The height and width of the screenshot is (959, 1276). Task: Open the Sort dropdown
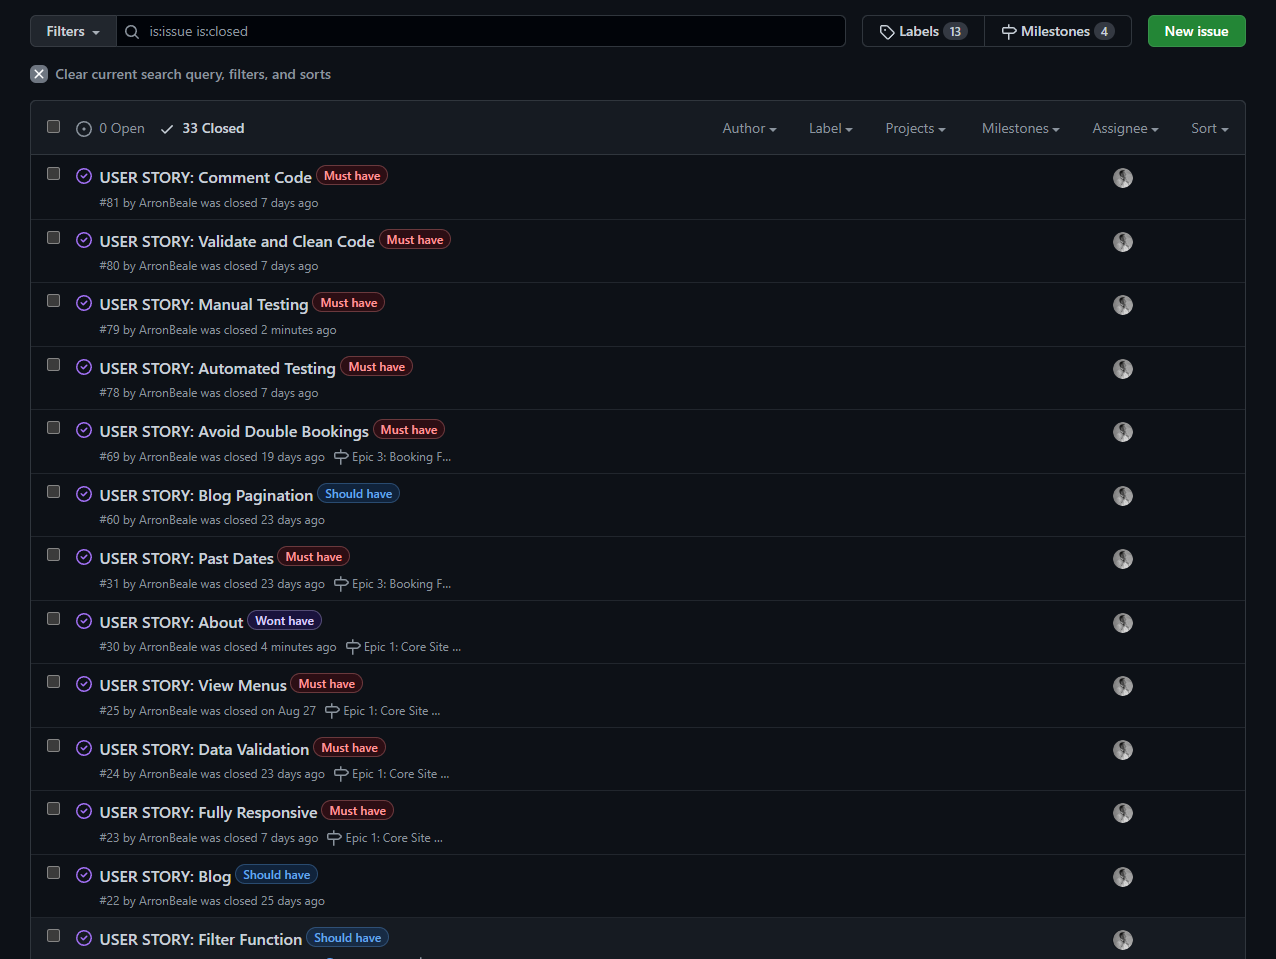1209,128
